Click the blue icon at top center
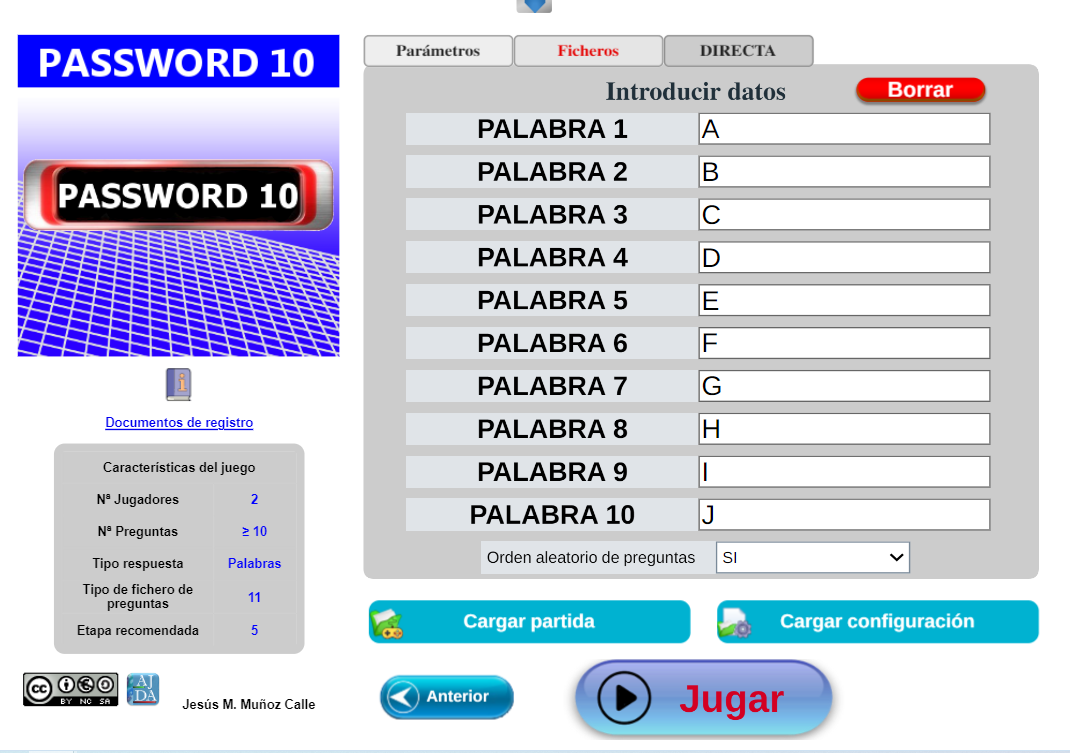This screenshot has height=753, width=1070. tap(534, 5)
